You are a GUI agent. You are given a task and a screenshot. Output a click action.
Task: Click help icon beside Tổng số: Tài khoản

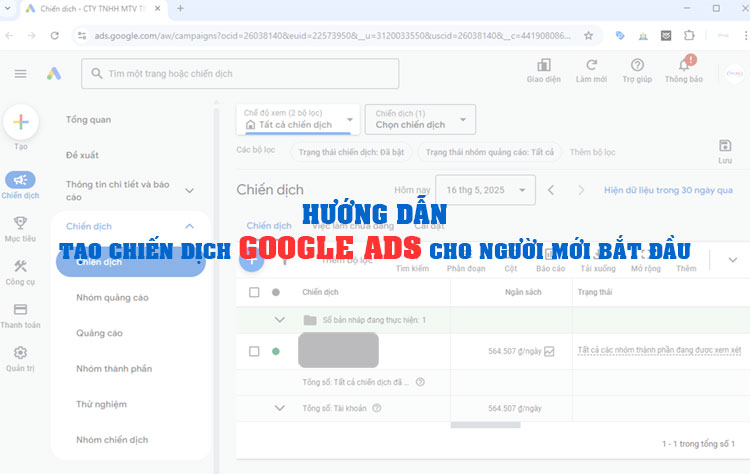pos(376,408)
